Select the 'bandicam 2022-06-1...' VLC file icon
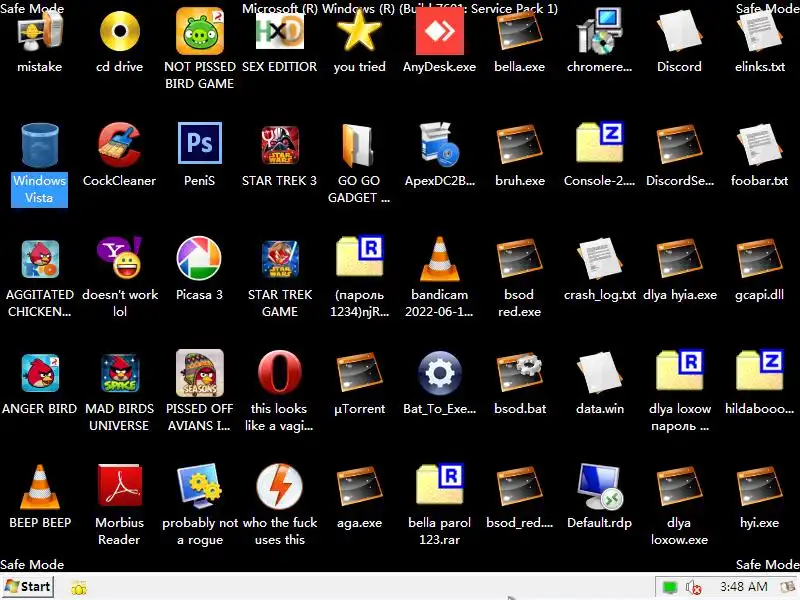This screenshot has width=800, height=600. (x=439, y=259)
